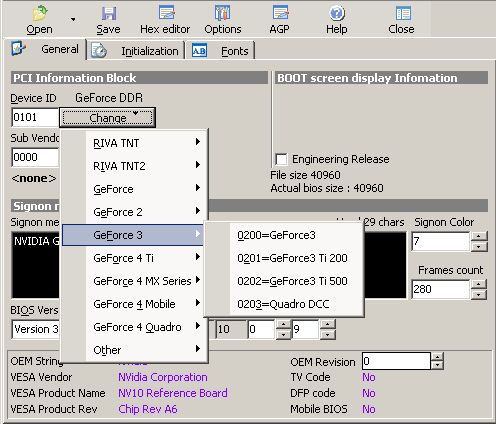Click the BIOS version field showing 0
The width and height of the screenshot is (496, 424).
coord(261,329)
